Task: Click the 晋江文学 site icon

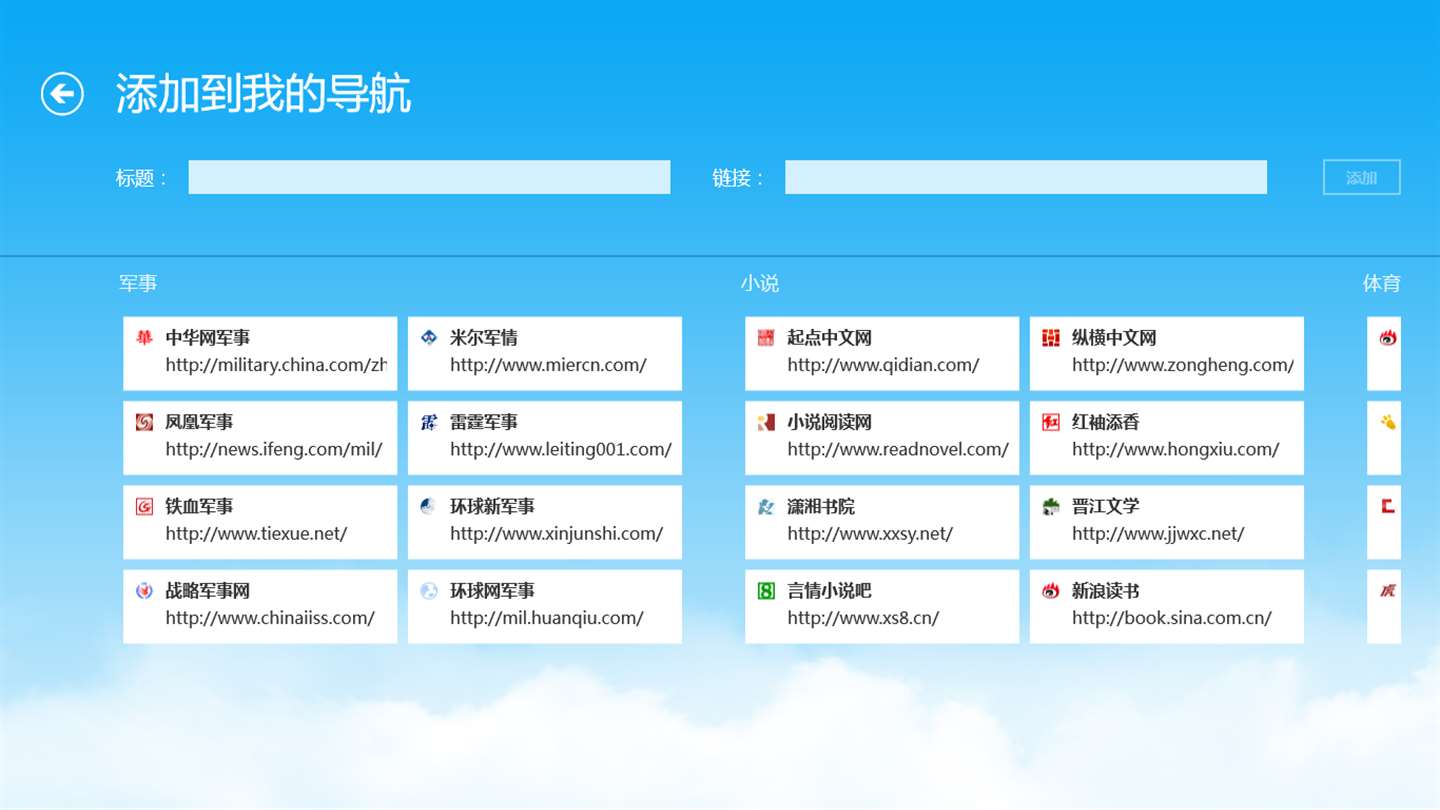Action: [x=1051, y=506]
